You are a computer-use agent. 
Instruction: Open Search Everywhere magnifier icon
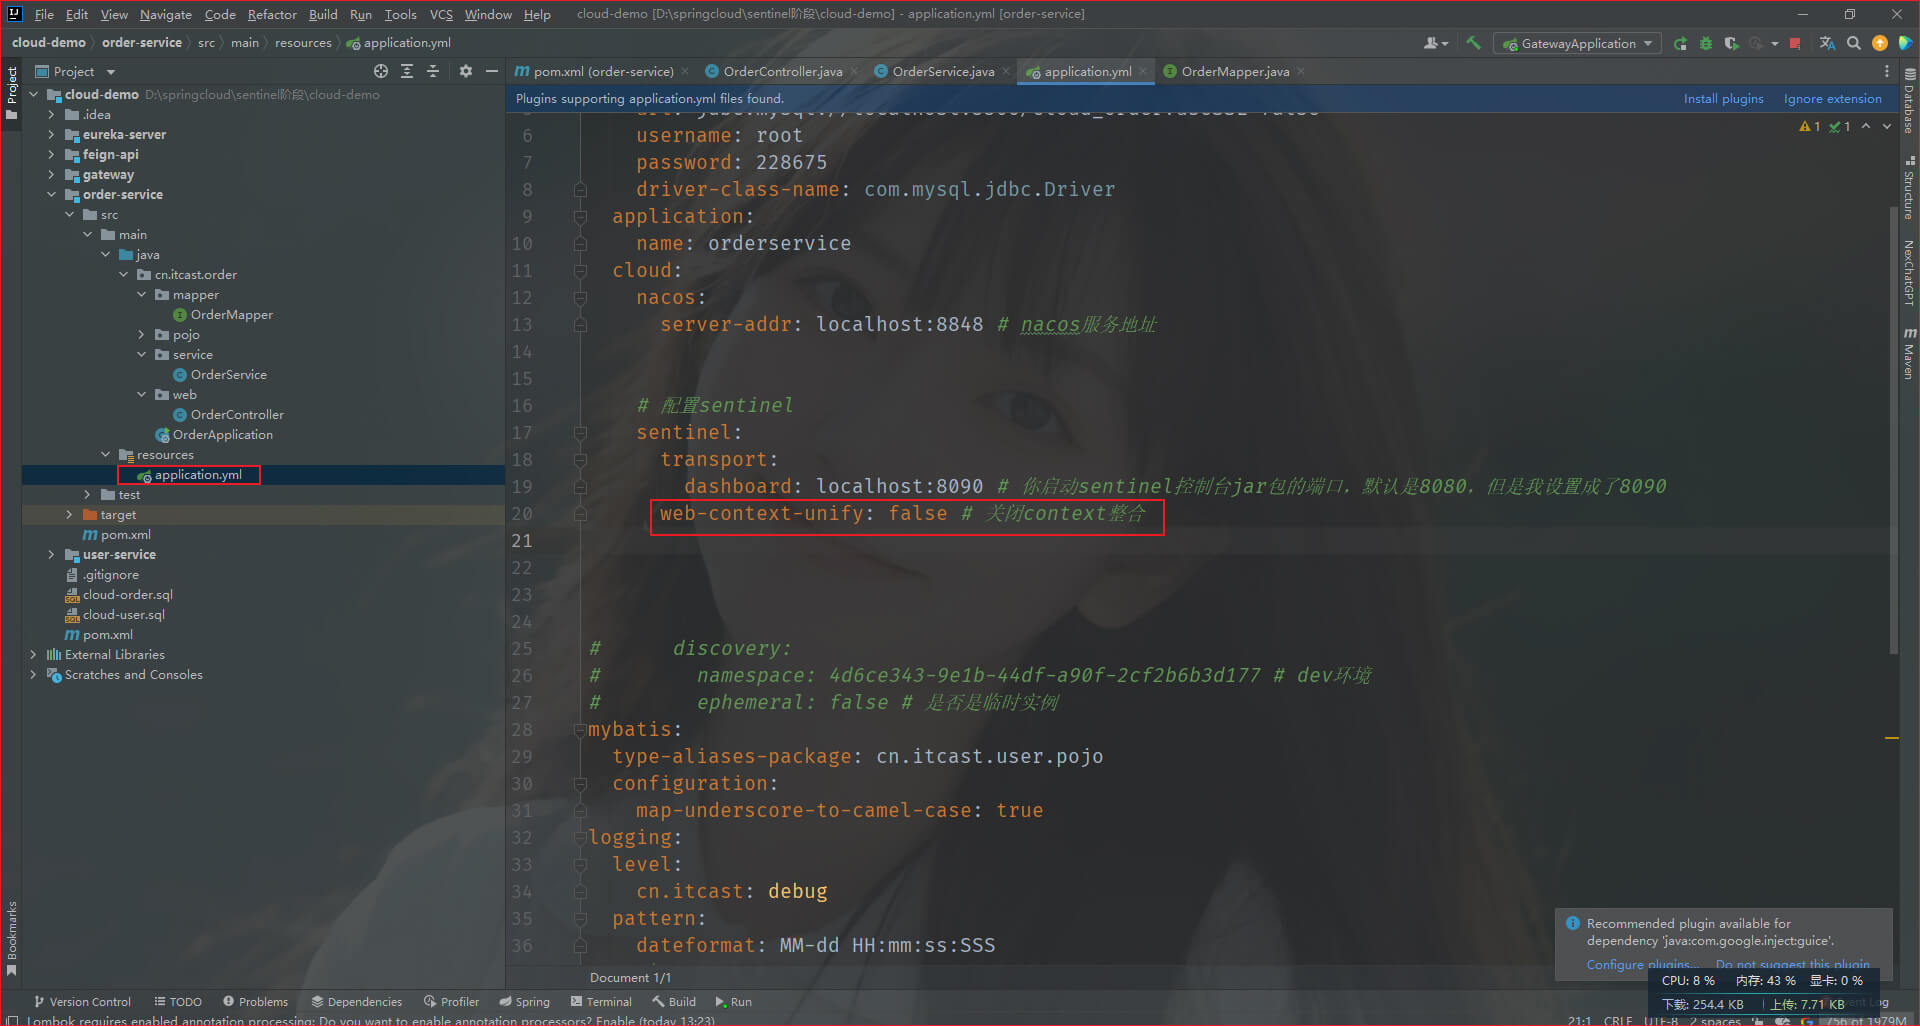[1854, 43]
